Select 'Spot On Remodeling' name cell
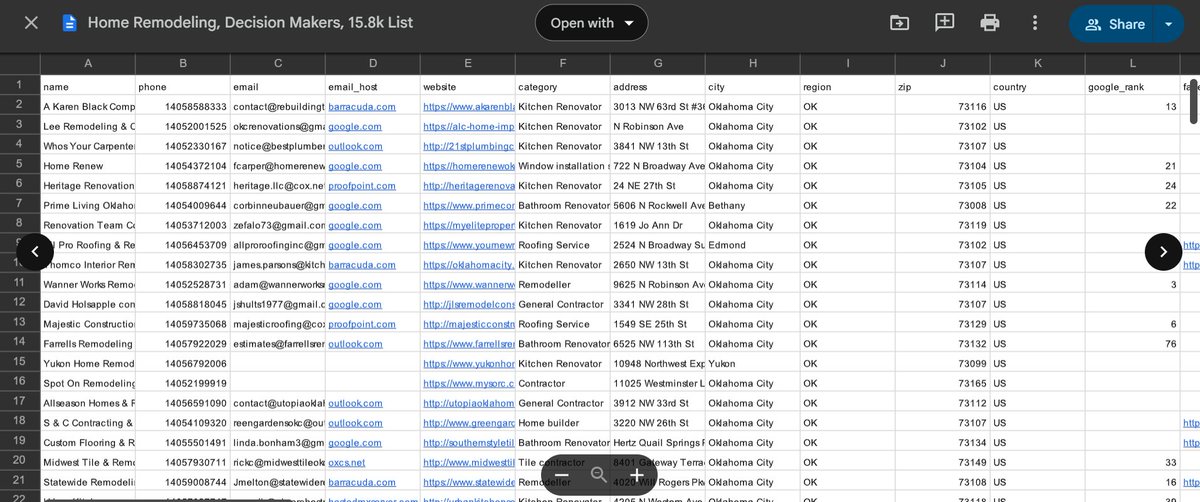Viewport: 1200px width, 502px height. click(88, 383)
